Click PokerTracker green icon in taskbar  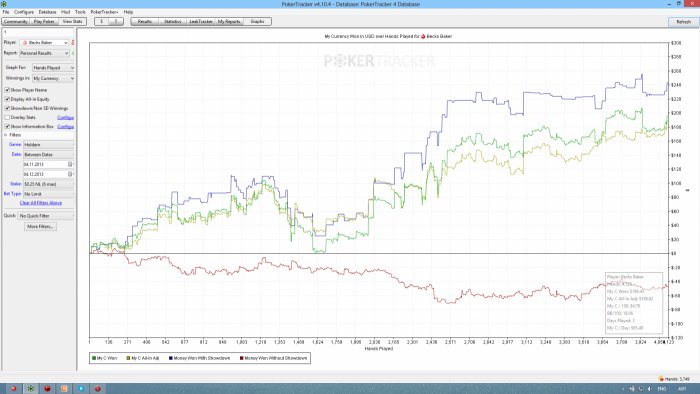(x=30, y=389)
